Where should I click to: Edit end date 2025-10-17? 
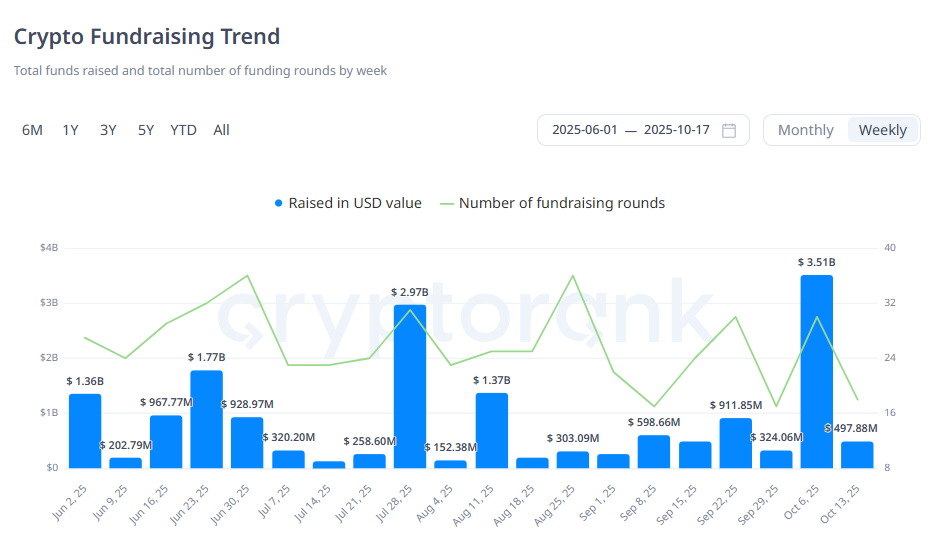(676, 130)
